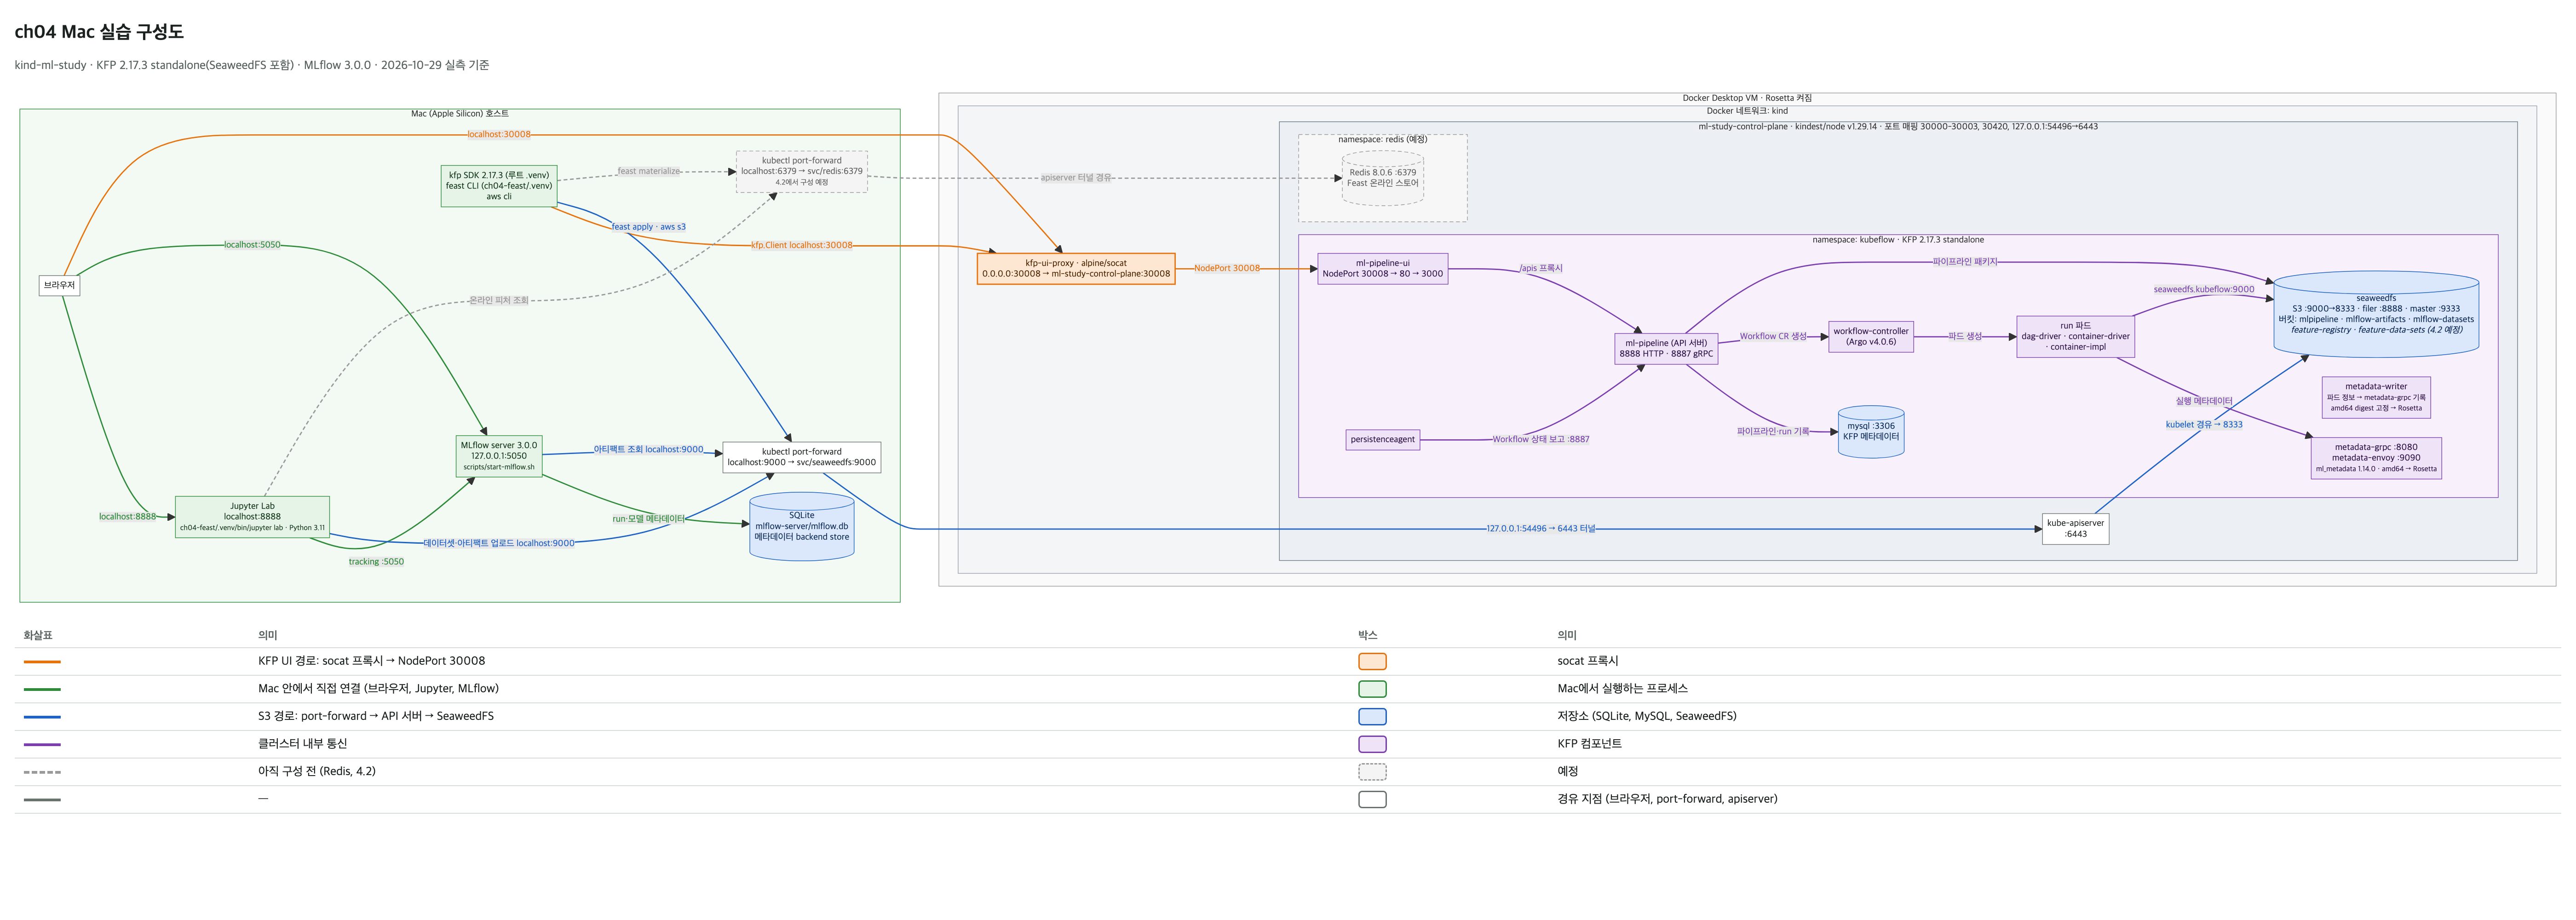Click the '아티팩트 조회 localhost:9000' edge label
Image resolution: width=2576 pixels, height=920 pixels.
[649, 450]
